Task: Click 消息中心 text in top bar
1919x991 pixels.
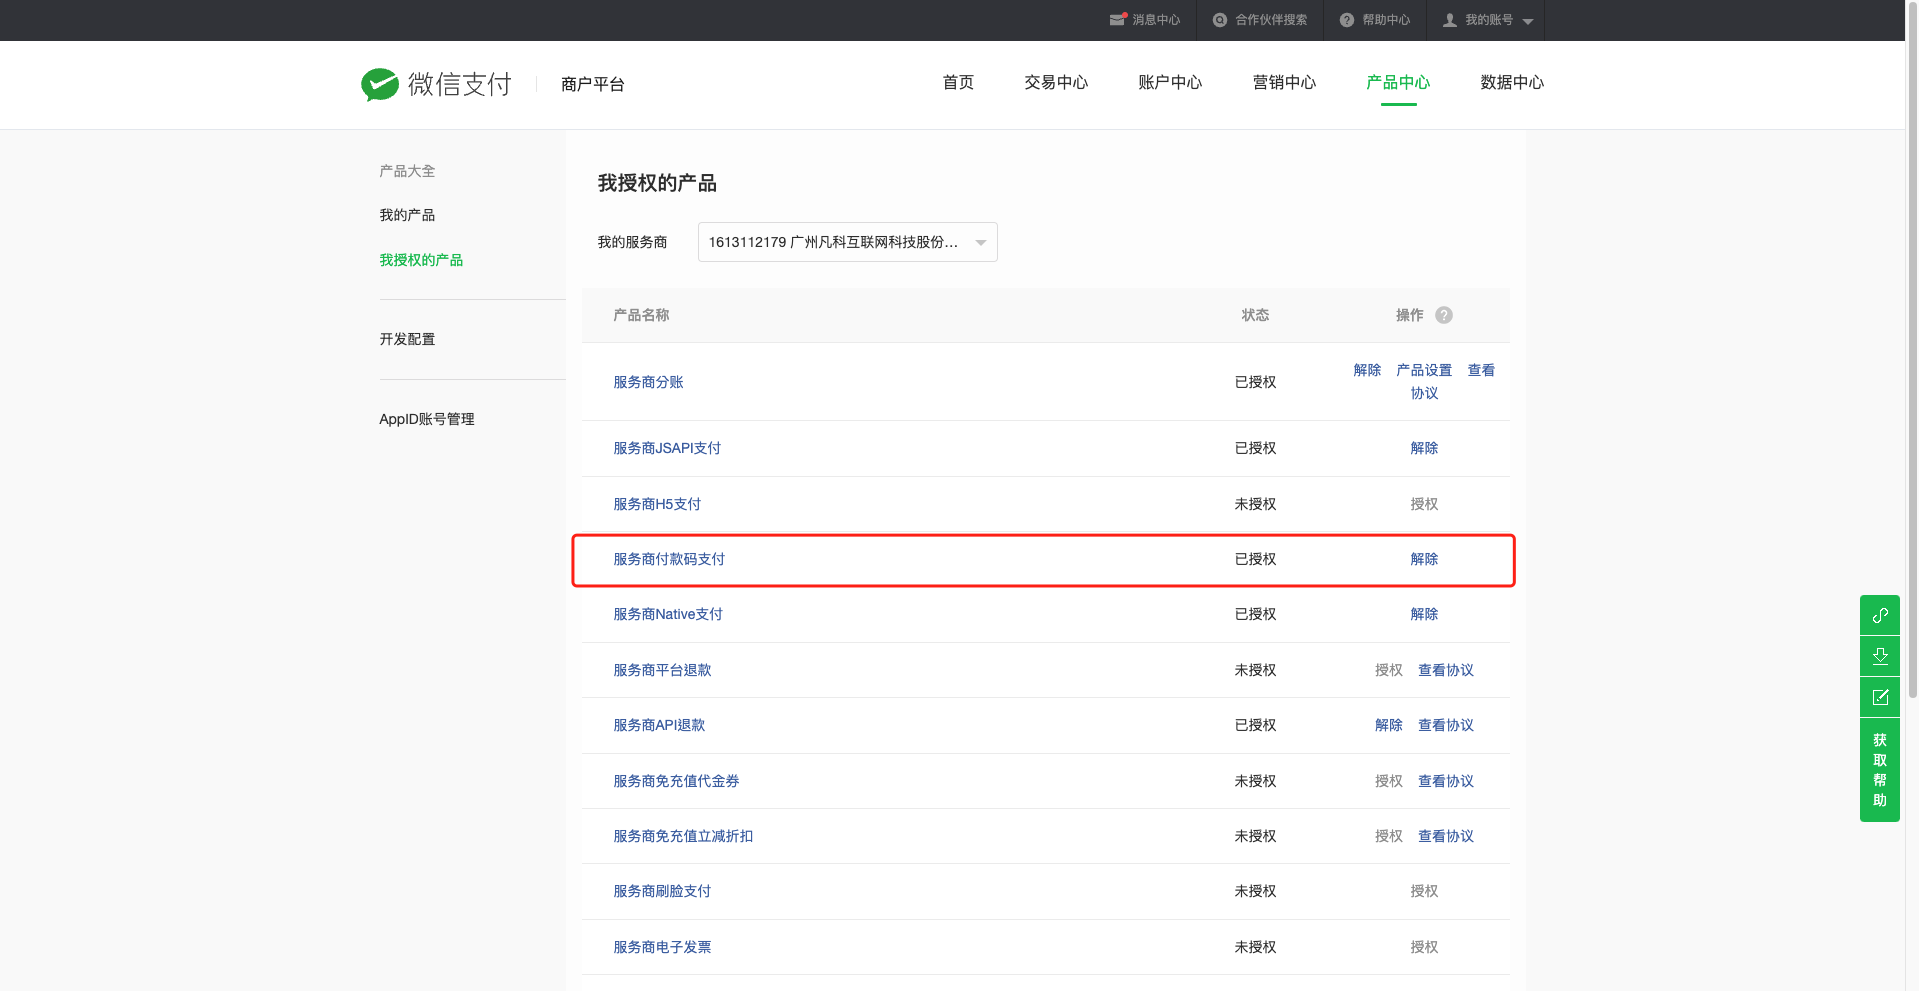Action: (1156, 20)
